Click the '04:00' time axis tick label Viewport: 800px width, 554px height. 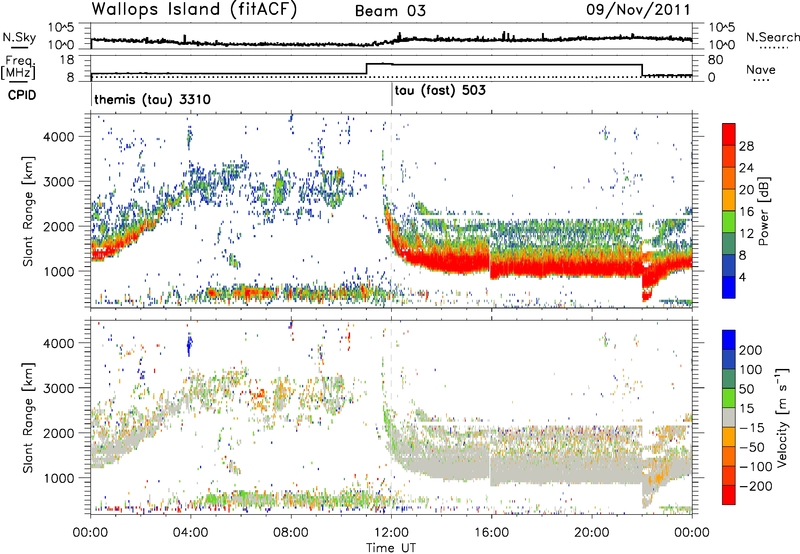click(x=190, y=533)
